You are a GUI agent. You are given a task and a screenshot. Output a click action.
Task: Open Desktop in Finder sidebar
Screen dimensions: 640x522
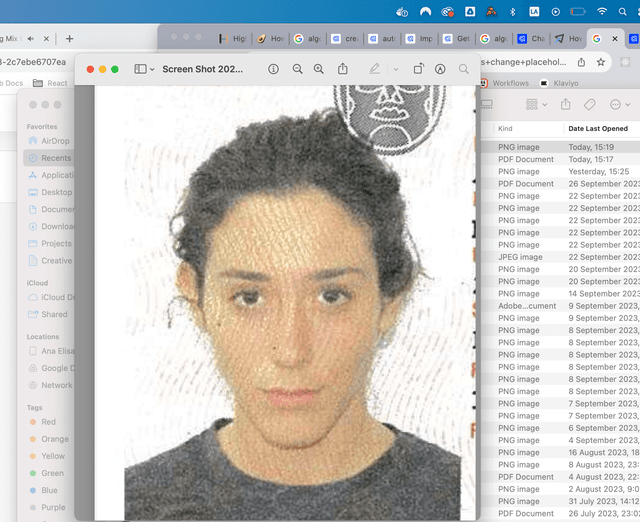click(x=51, y=192)
